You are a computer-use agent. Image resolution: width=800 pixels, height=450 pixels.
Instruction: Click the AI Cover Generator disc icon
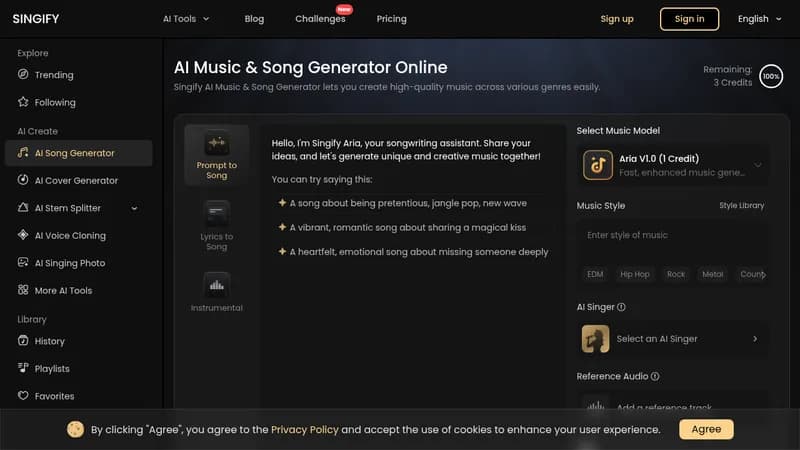(23, 180)
